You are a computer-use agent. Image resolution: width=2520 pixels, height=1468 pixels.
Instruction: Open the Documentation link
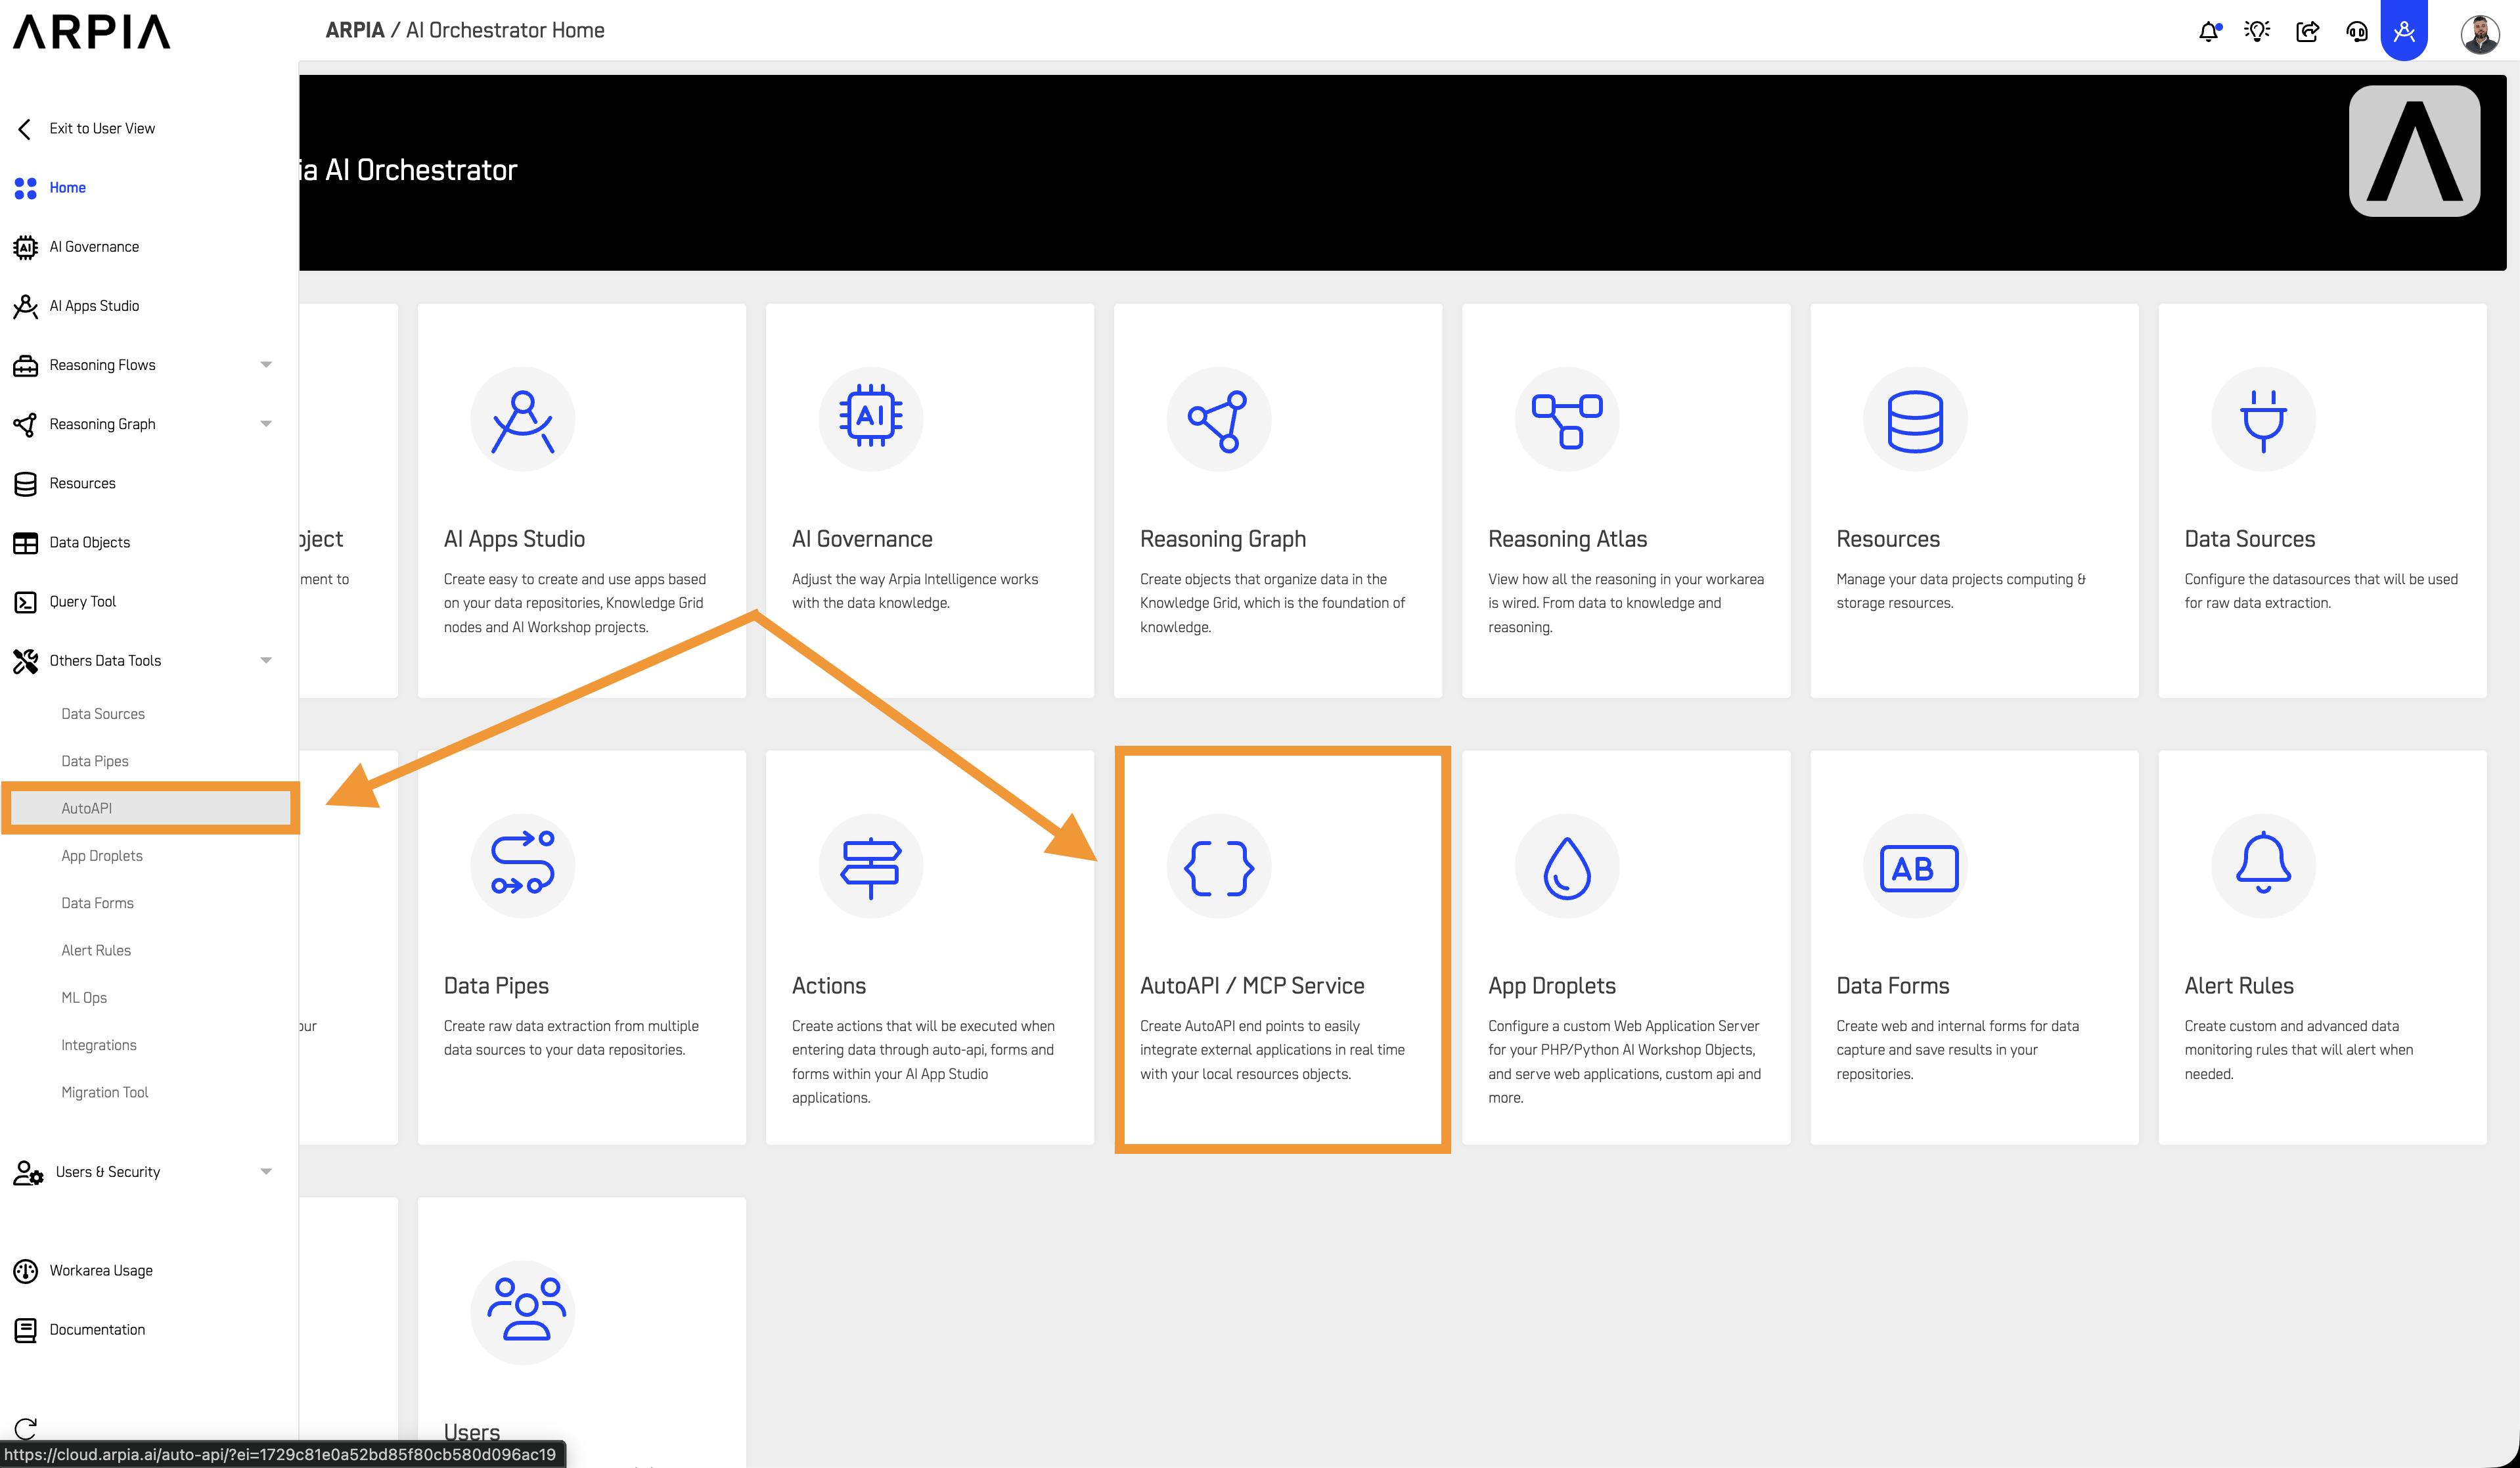coord(97,1329)
